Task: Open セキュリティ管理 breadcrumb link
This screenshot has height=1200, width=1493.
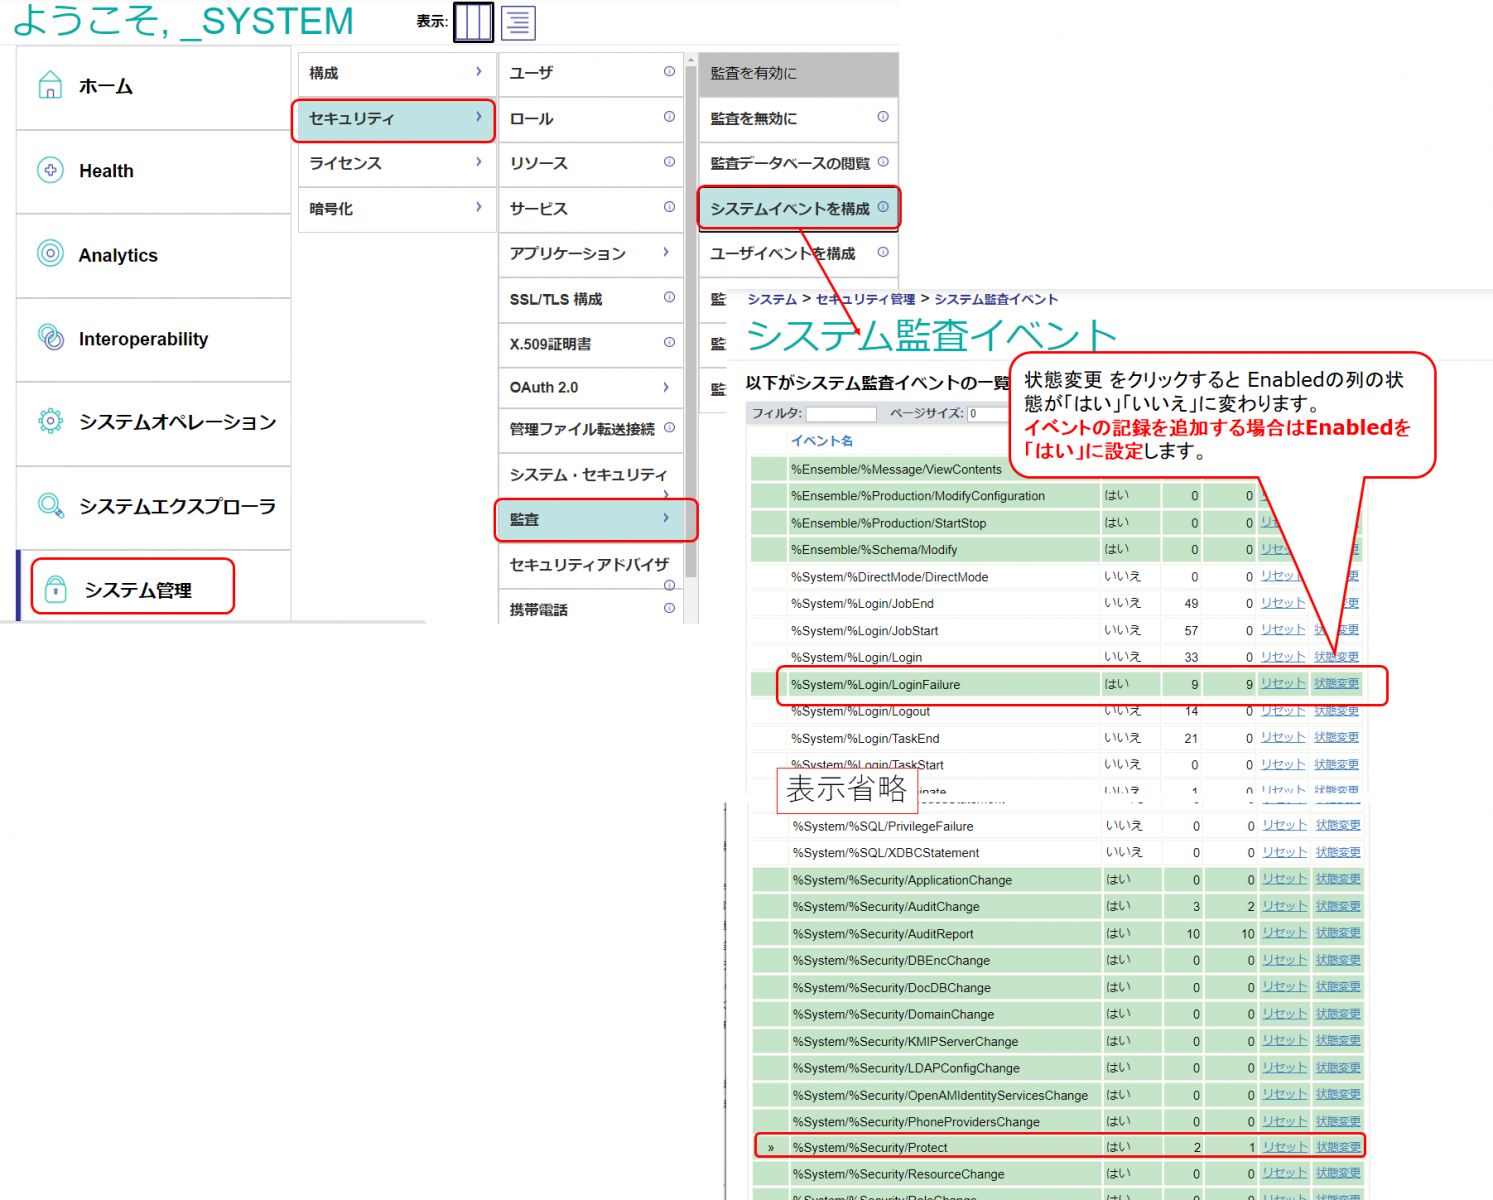Action: pyautogui.click(x=865, y=299)
